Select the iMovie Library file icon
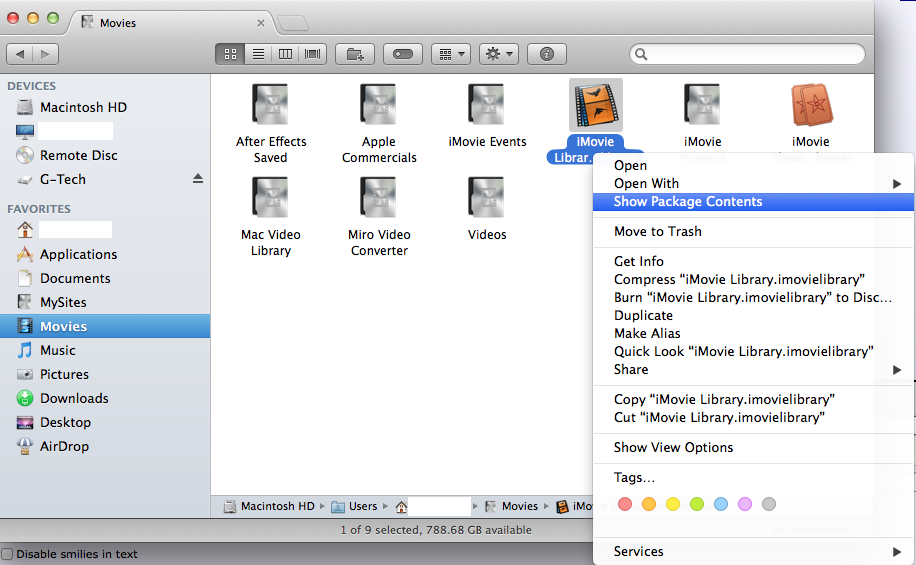The width and height of the screenshot is (916, 565). tap(595, 105)
